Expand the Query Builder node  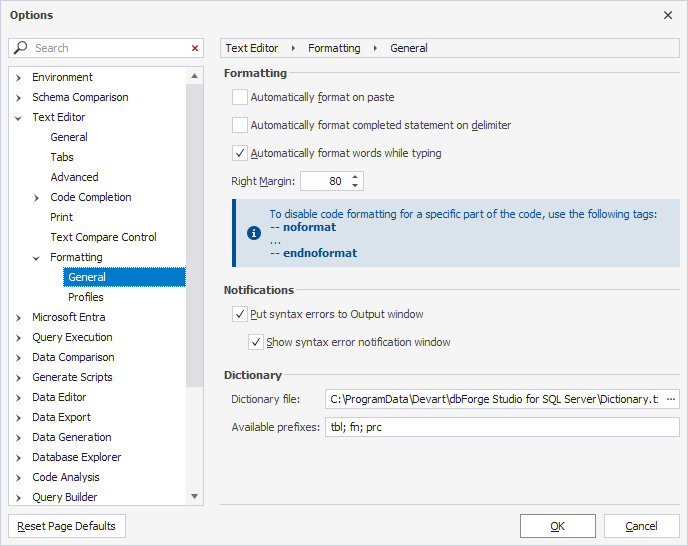18,498
